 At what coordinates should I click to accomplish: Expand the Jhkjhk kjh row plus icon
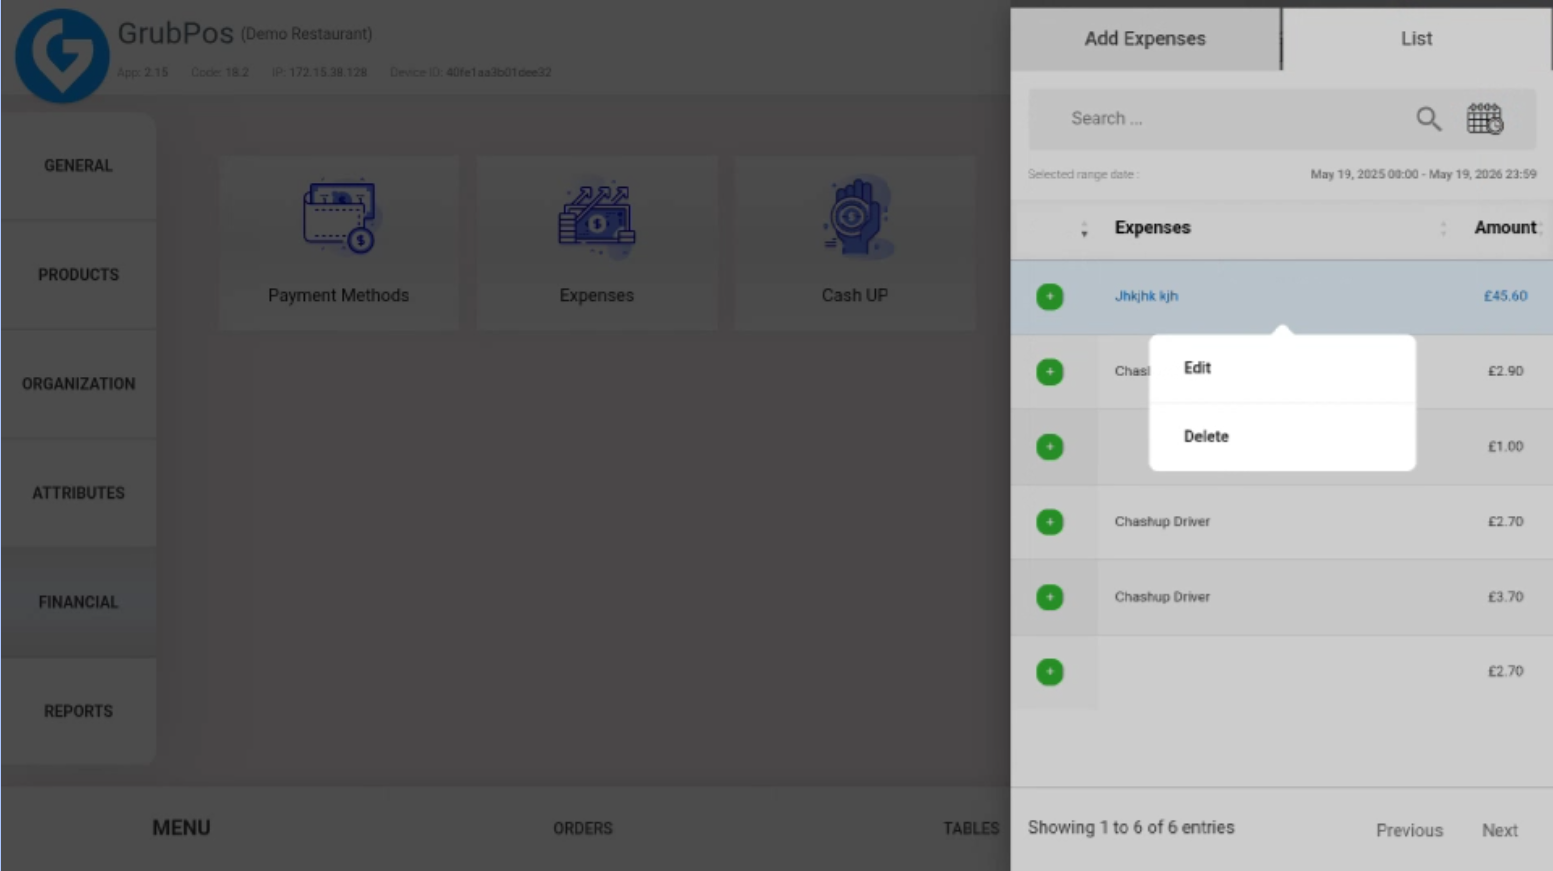[x=1050, y=297]
